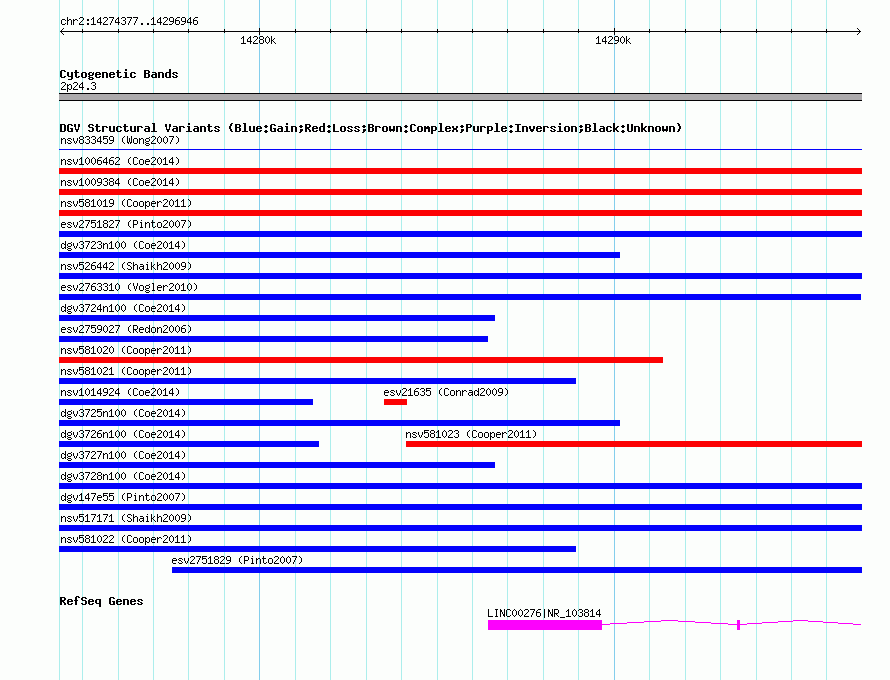Click the right arrowhead of the ruler

tap(859, 31)
